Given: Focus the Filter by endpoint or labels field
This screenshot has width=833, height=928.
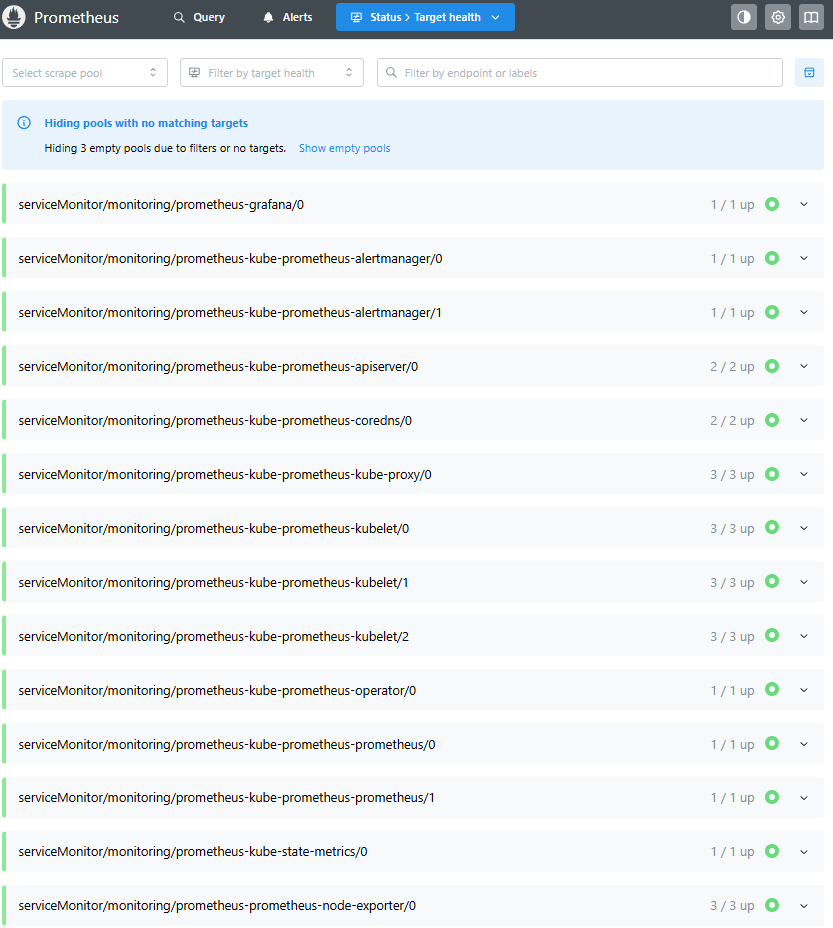Looking at the screenshot, I should tap(580, 73).
